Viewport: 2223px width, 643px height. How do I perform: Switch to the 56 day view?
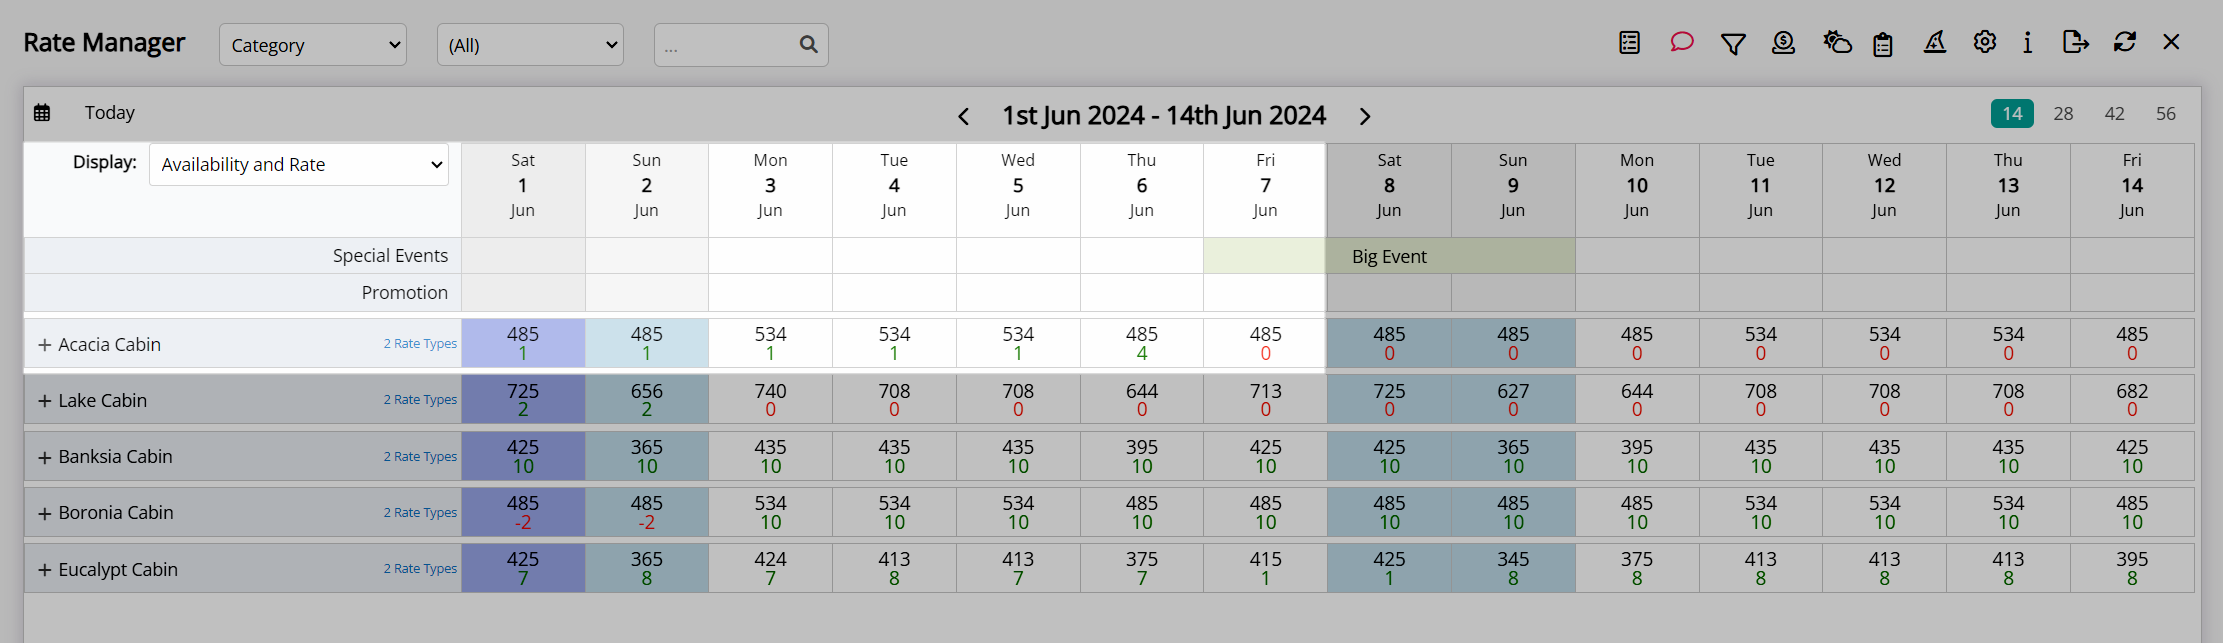[2165, 114]
